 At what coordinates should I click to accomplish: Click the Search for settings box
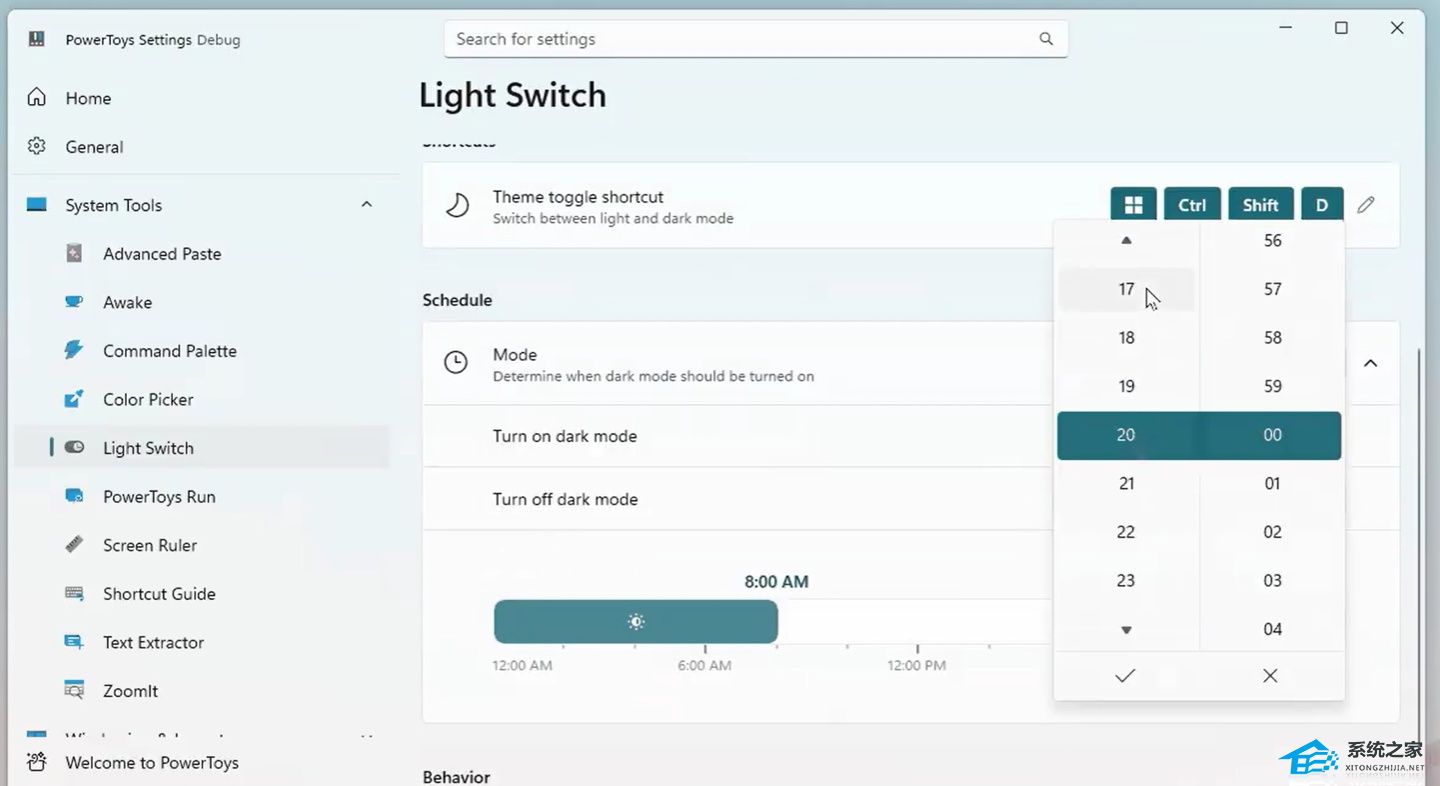[756, 39]
